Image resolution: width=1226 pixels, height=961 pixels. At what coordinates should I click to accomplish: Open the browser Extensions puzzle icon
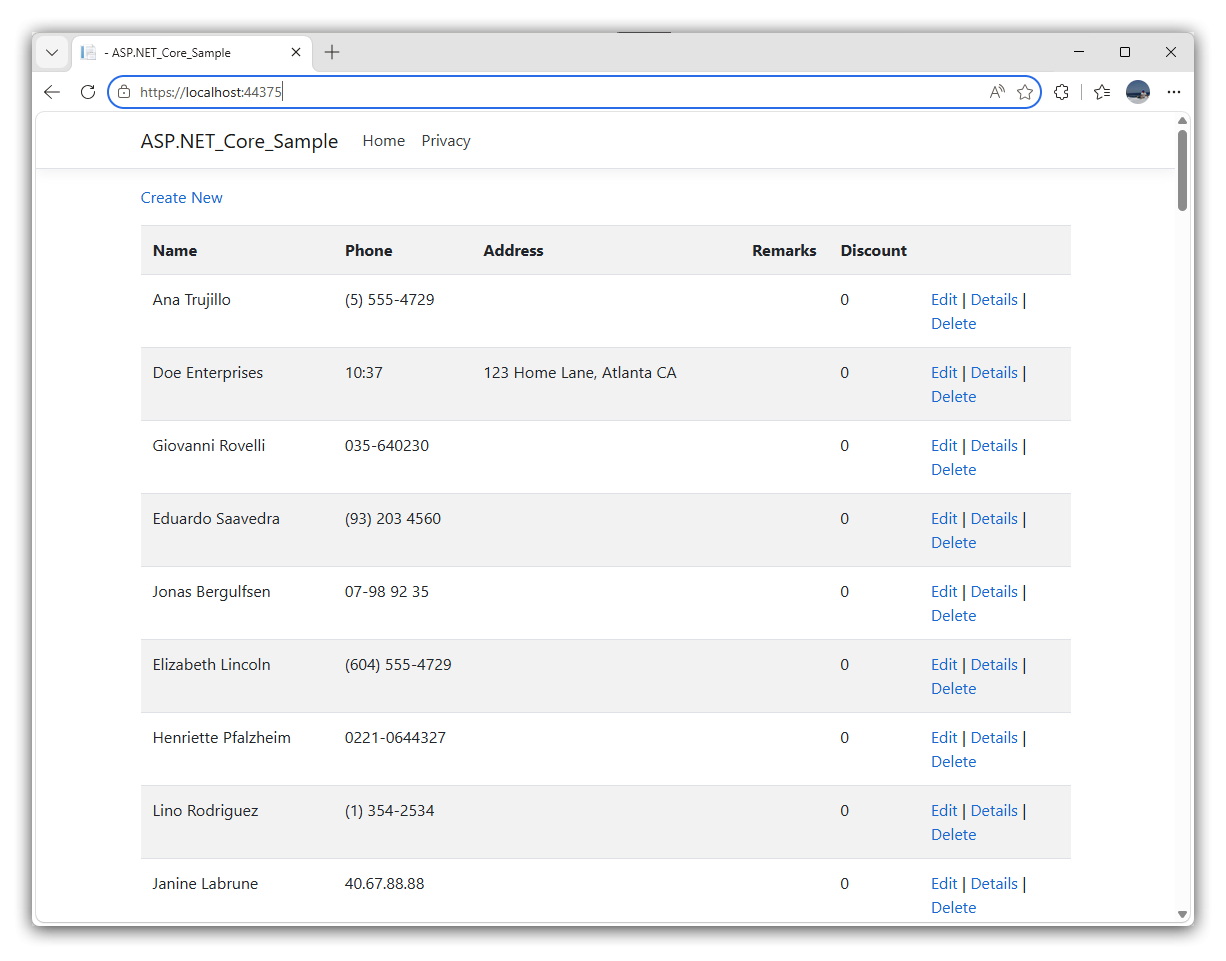(x=1061, y=92)
